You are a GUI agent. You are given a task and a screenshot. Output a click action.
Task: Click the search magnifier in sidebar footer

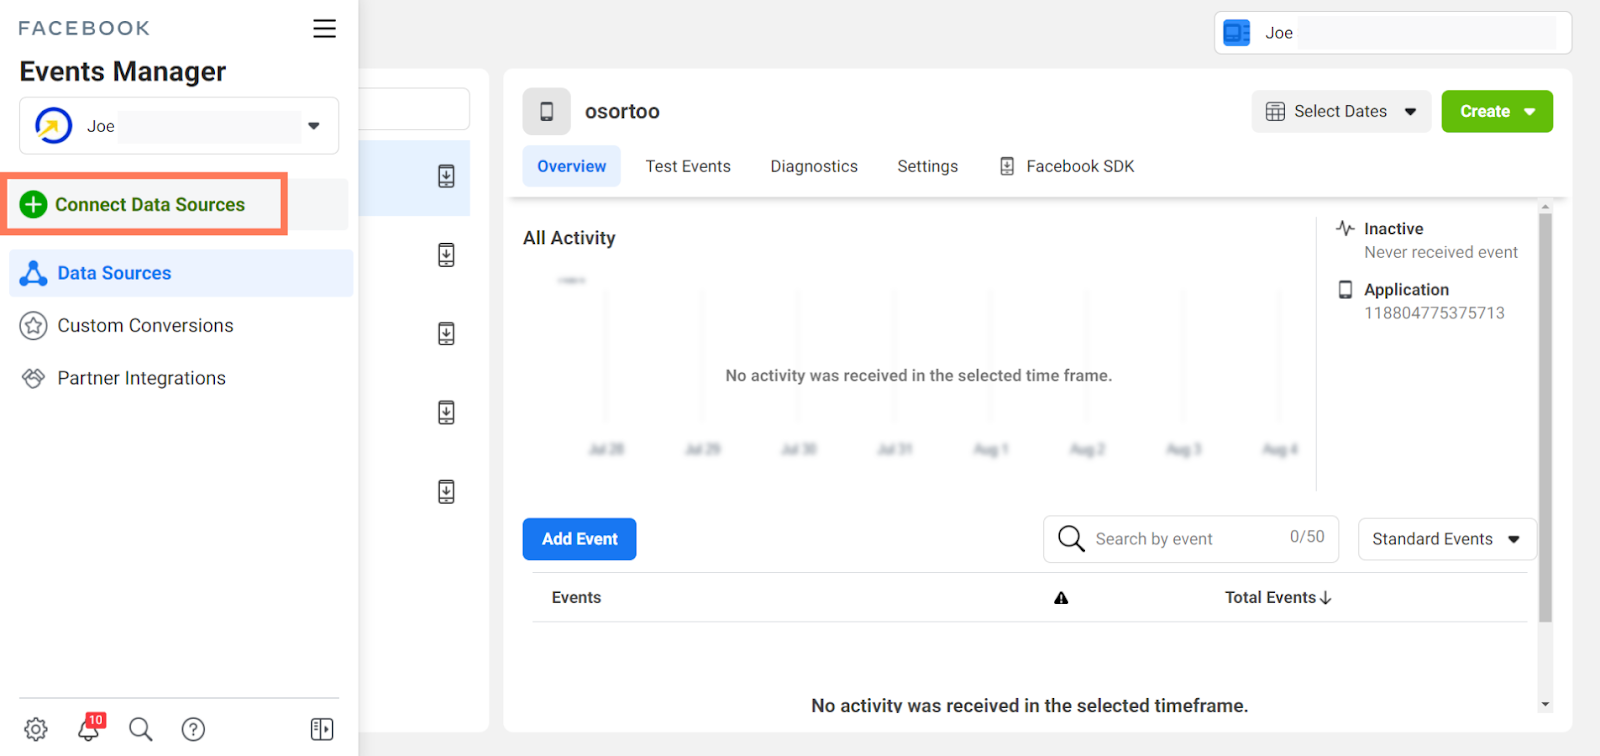141,729
